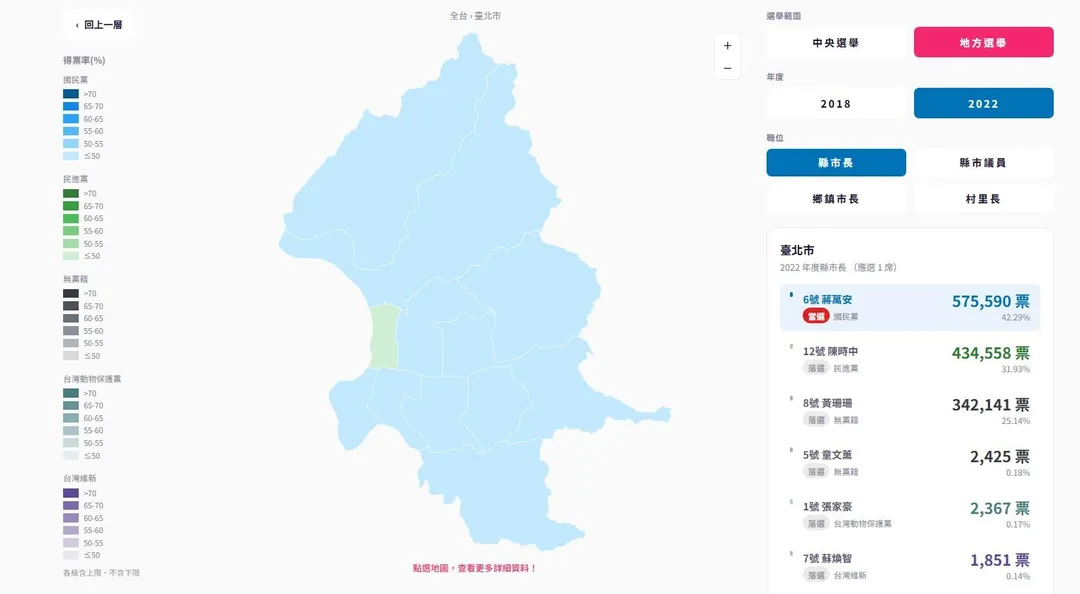Click the 無黨籍 55-60 legend swatch

[71, 331]
